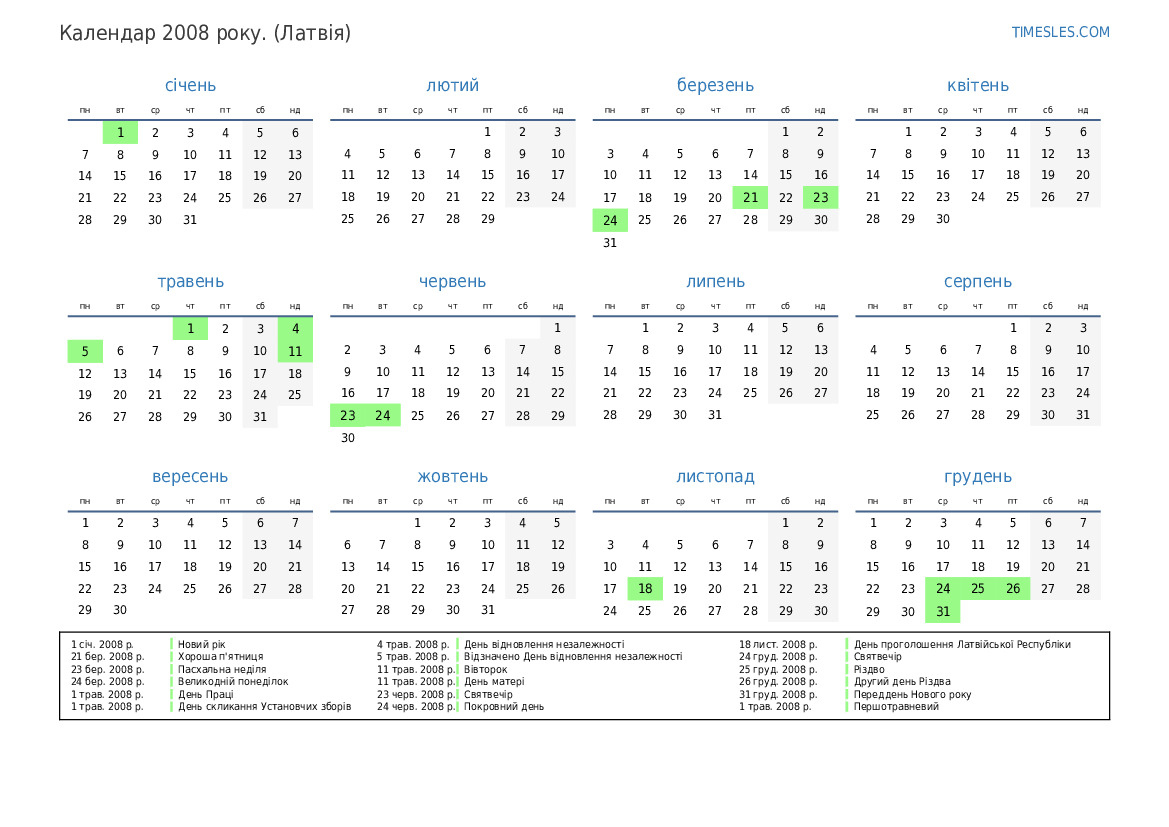The image size is (1169, 827).
Task: Click 'День проголошення Латвійської Республіки' legend entry
Action: [962, 645]
